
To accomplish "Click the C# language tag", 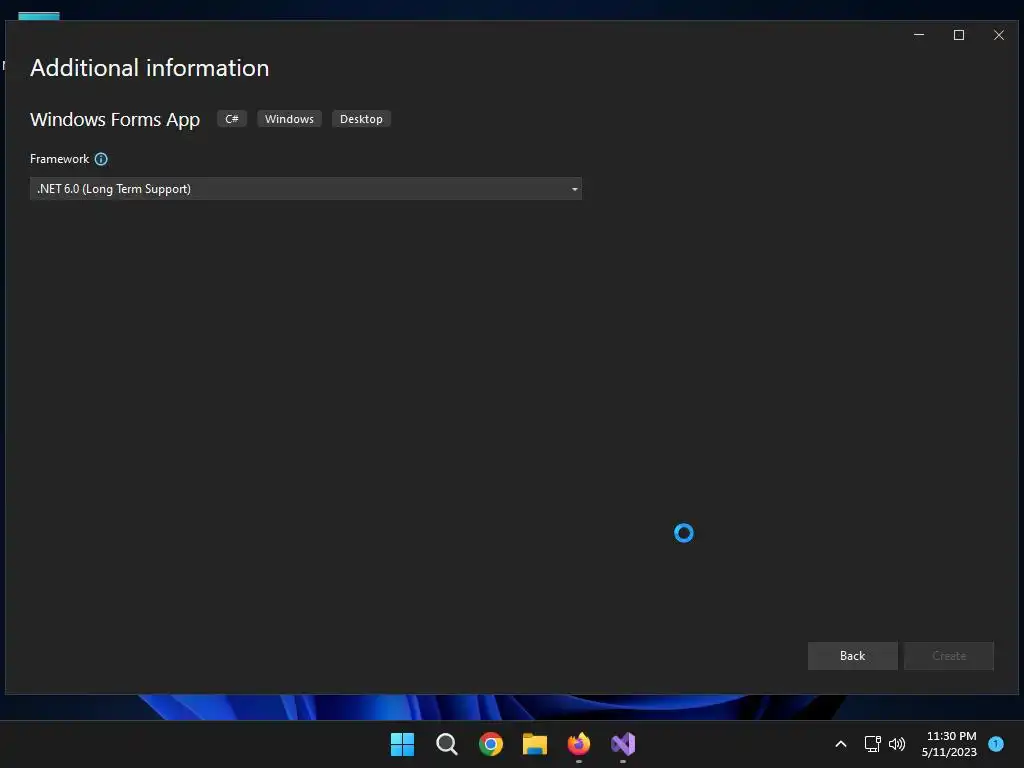I will (232, 119).
